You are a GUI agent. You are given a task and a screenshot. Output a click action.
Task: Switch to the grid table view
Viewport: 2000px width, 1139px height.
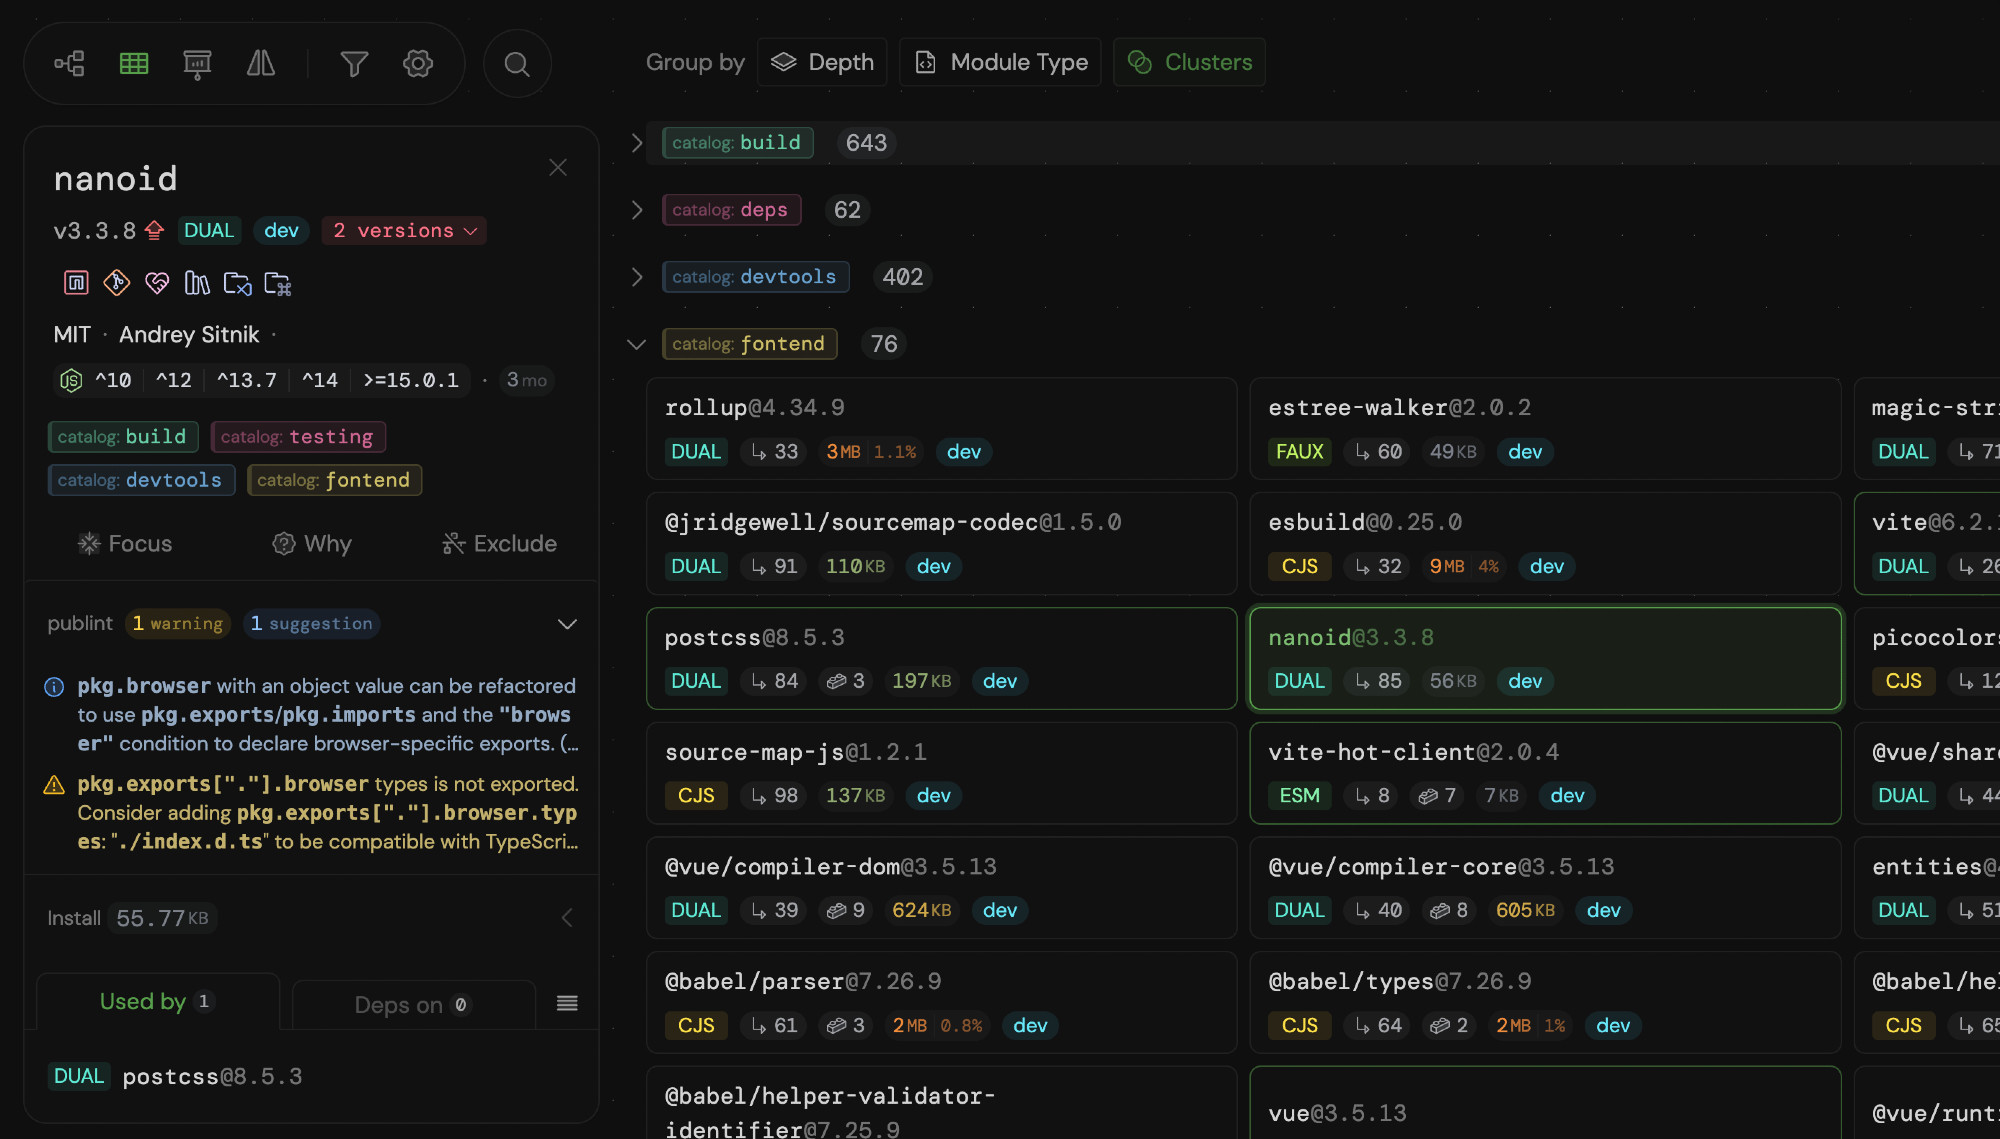[x=134, y=64]
